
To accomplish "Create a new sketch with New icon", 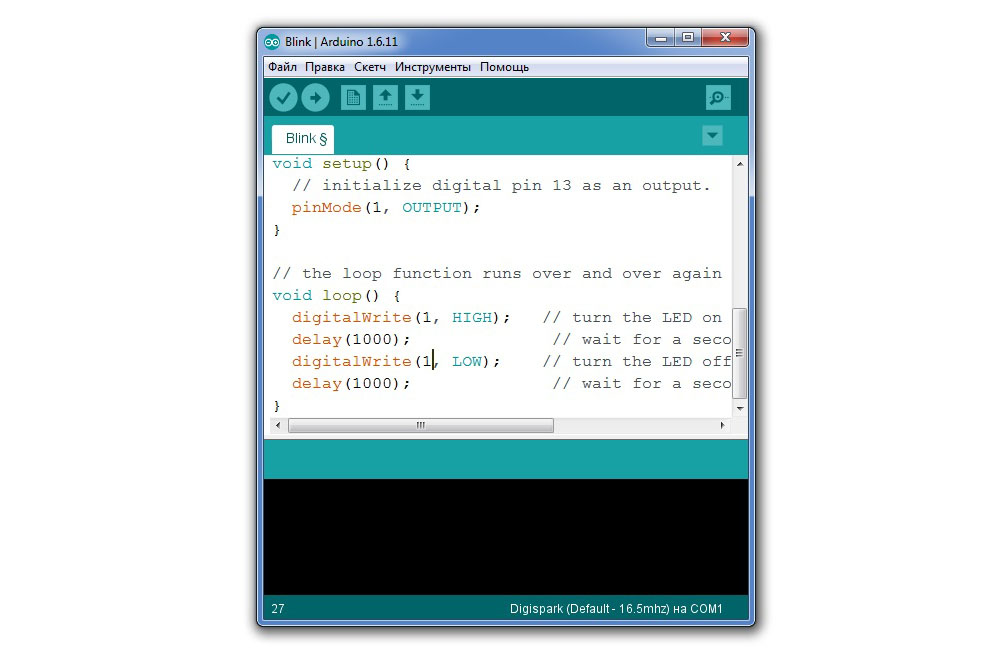I will tap(353, 97).
